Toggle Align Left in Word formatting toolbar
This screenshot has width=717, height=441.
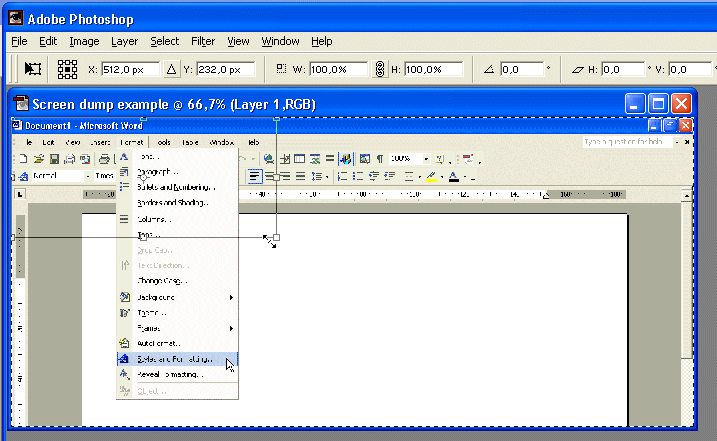click(x=255, y=176)
